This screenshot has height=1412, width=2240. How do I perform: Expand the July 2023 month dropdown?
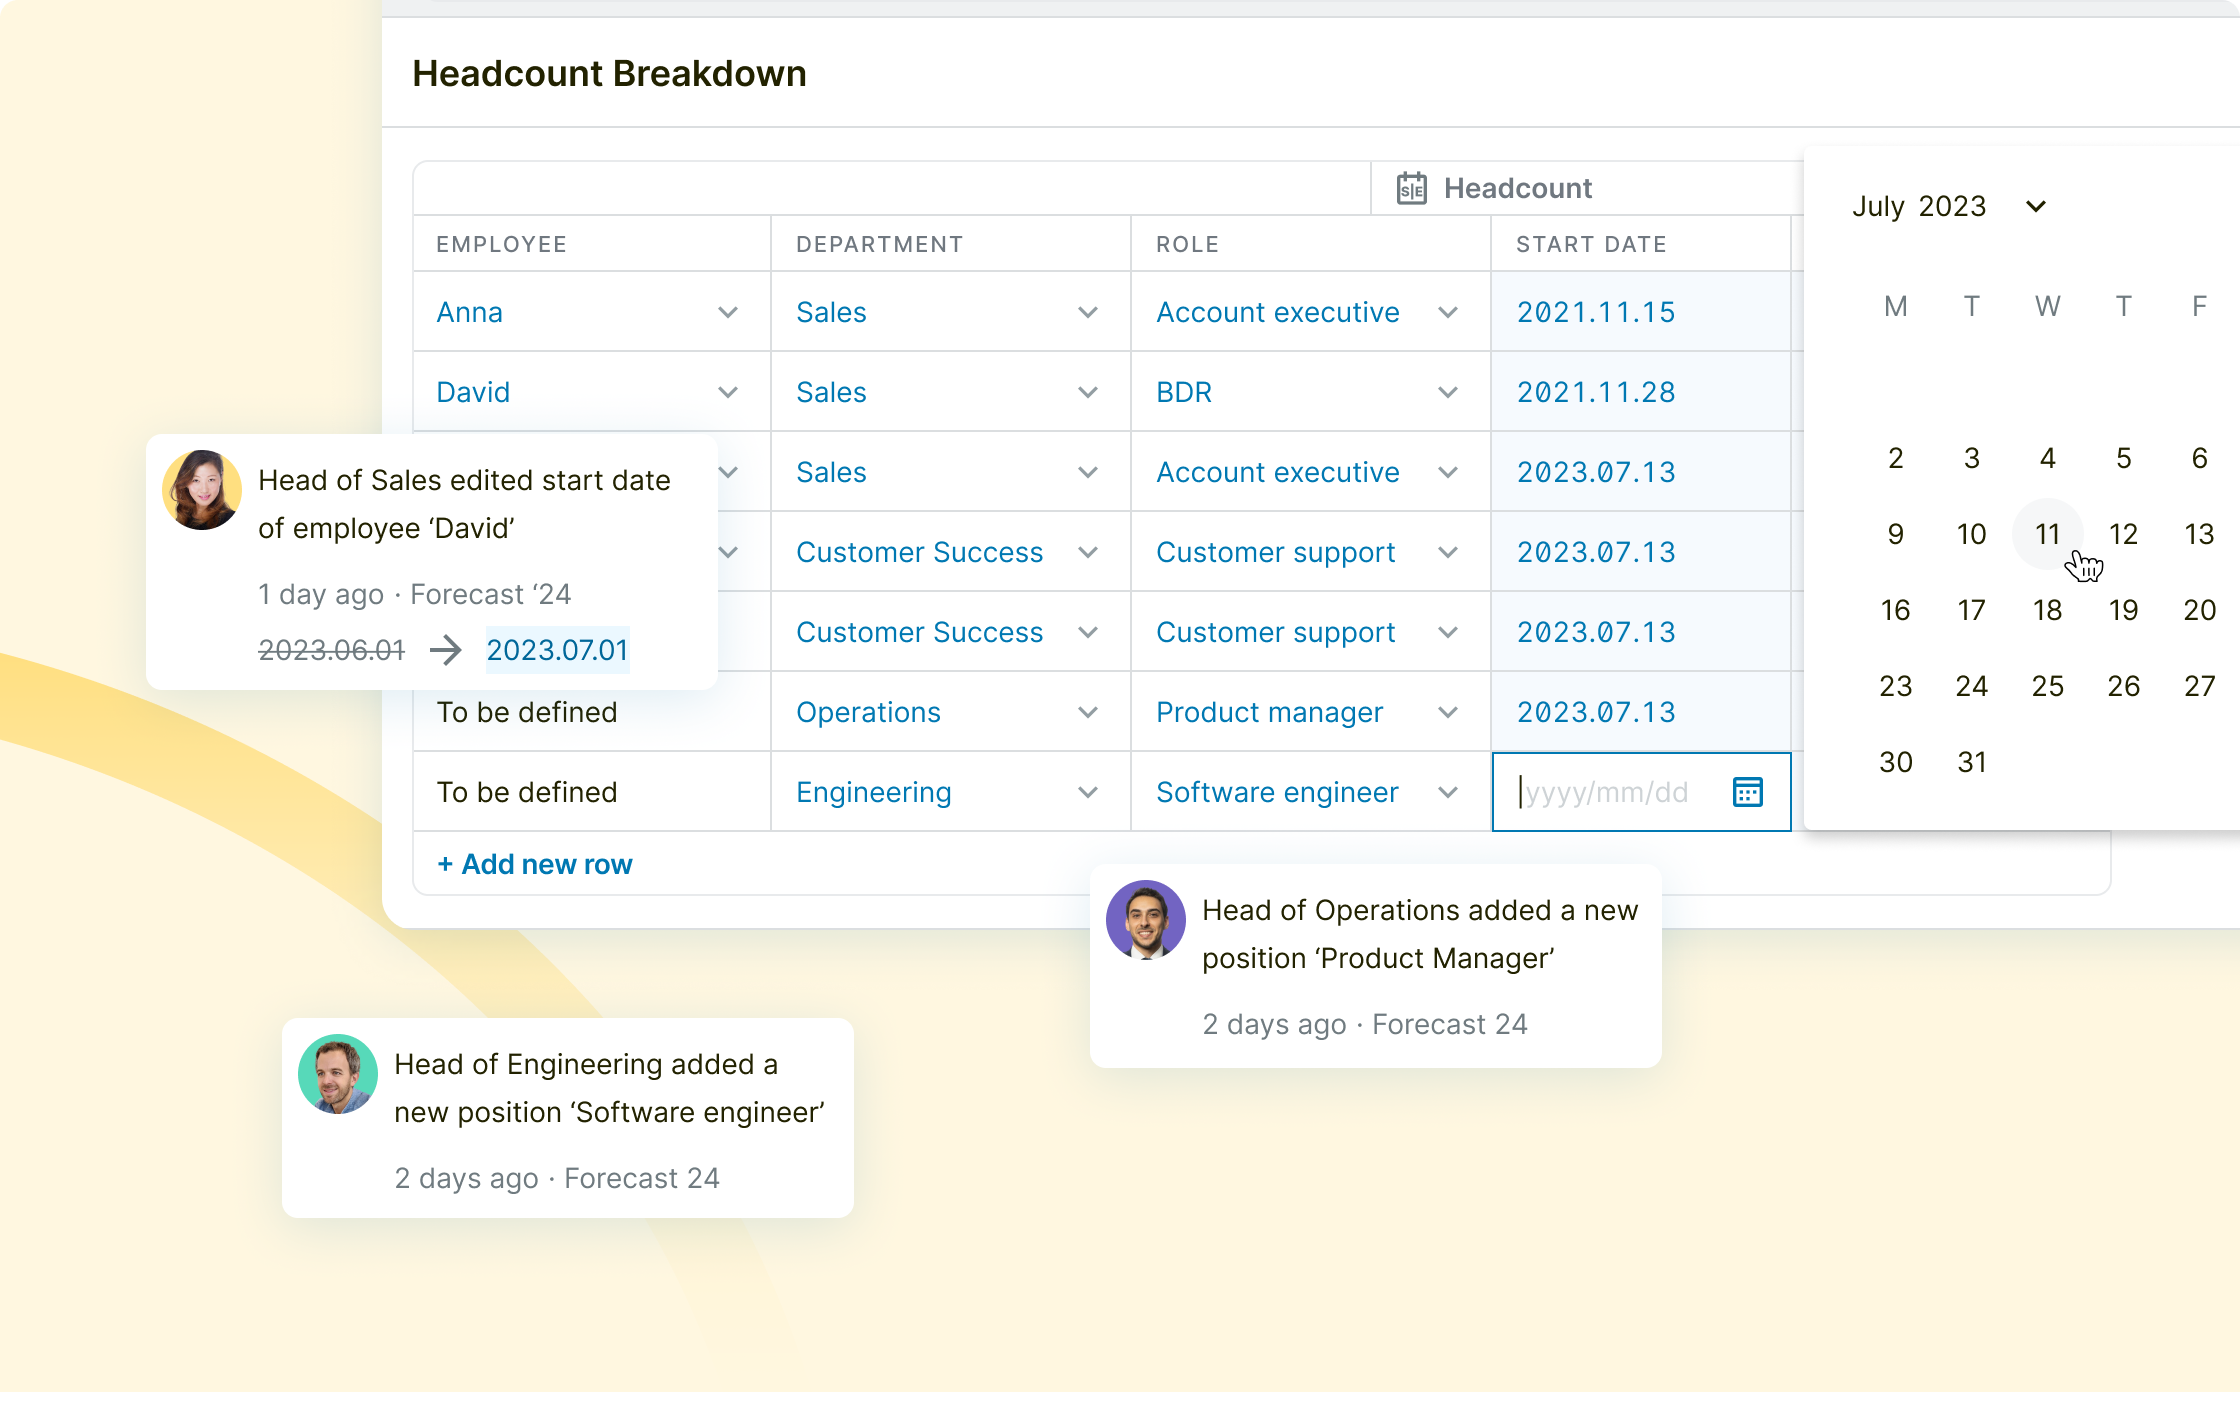[2035, 206]
